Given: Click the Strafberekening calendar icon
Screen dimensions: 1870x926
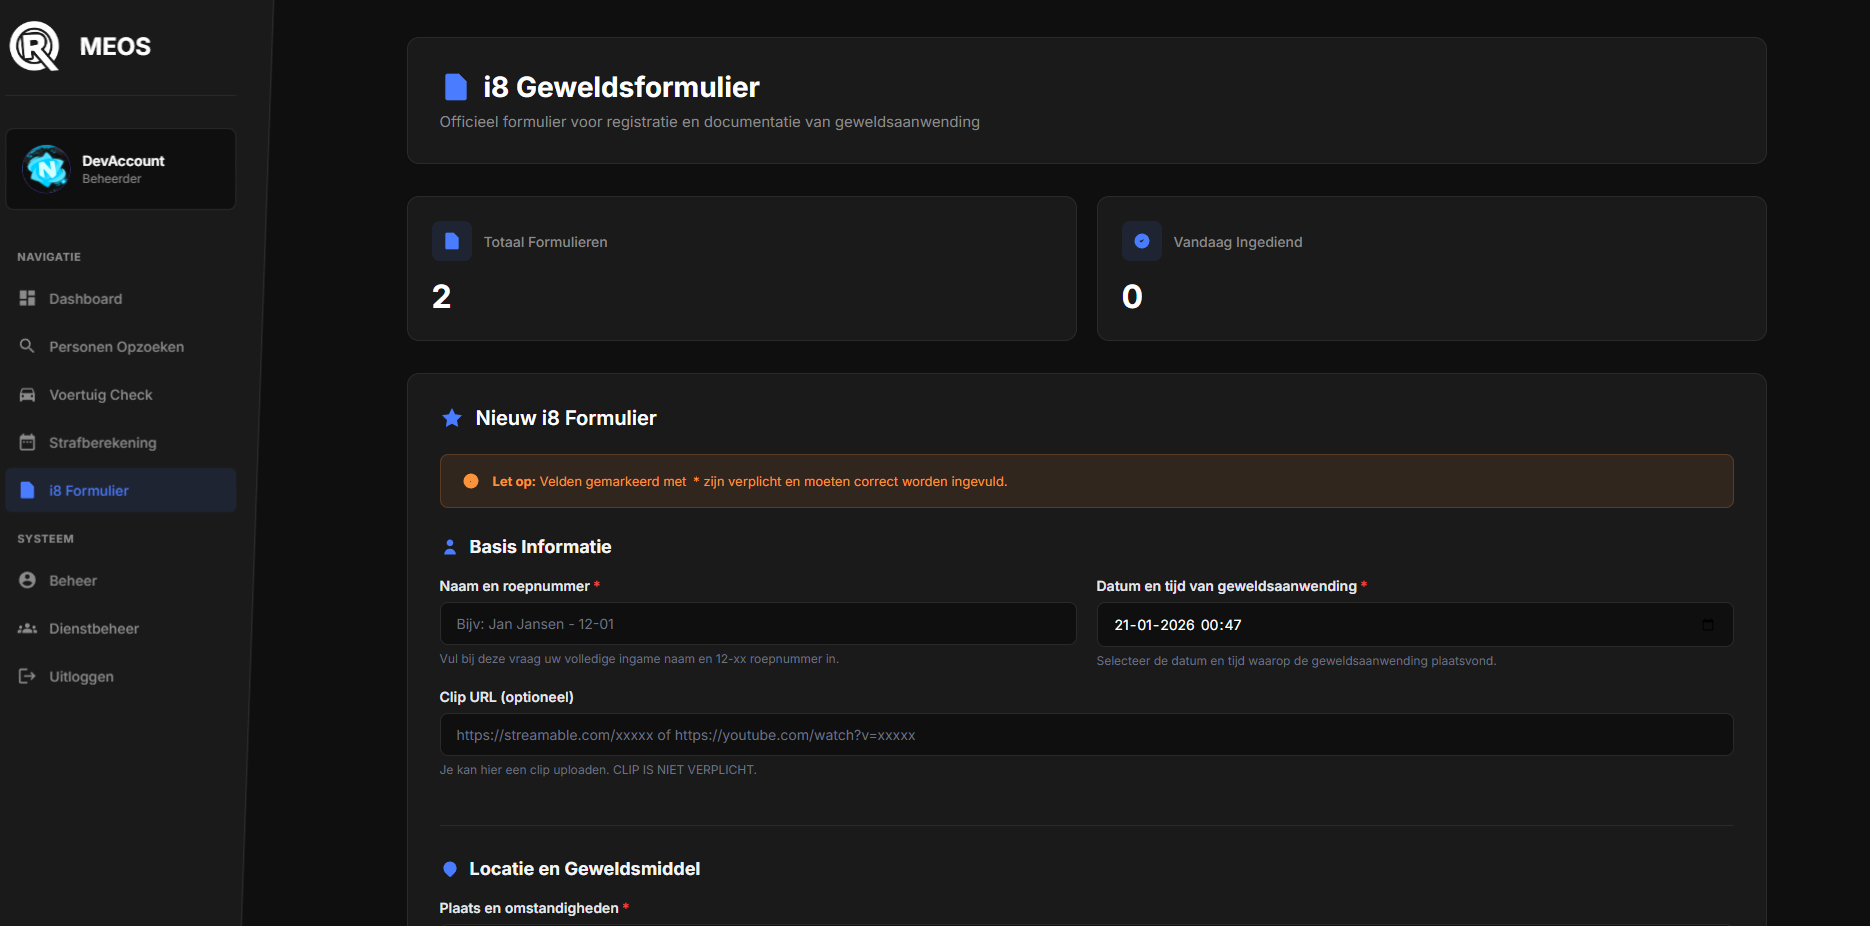Looking at the screenshot, I should 27,443.
